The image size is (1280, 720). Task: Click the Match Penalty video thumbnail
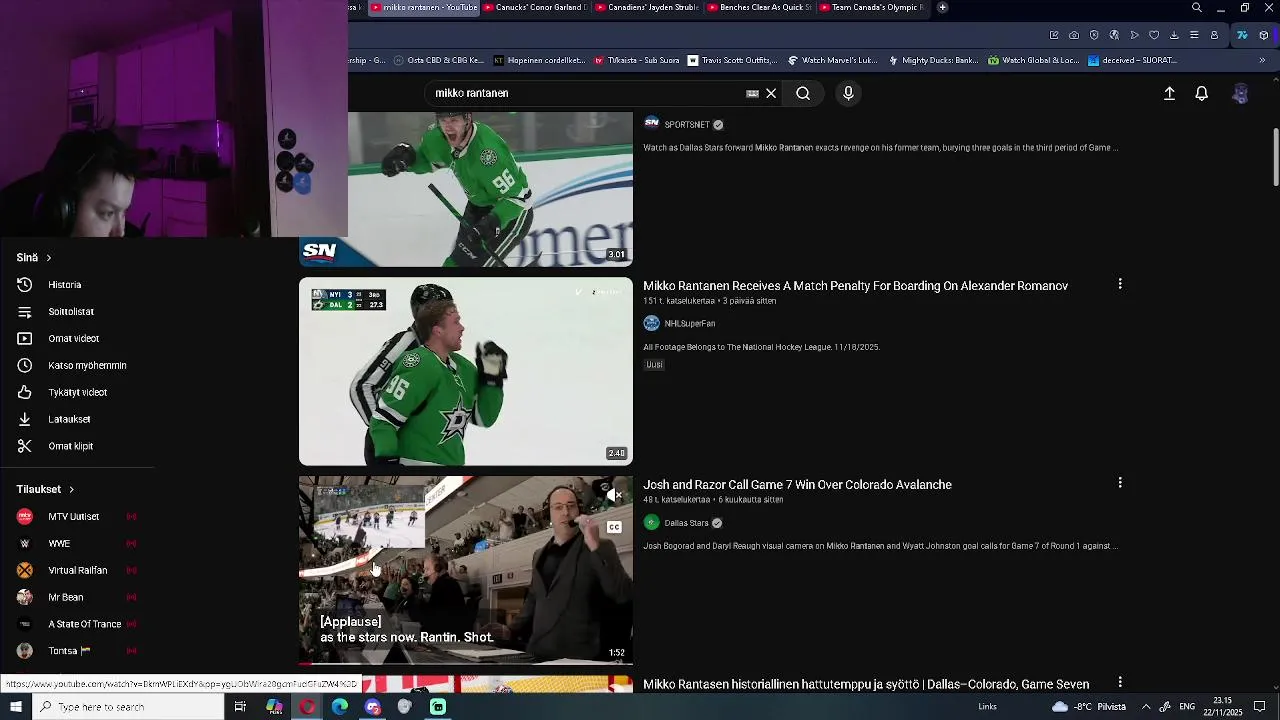click(x=466, y=372)
